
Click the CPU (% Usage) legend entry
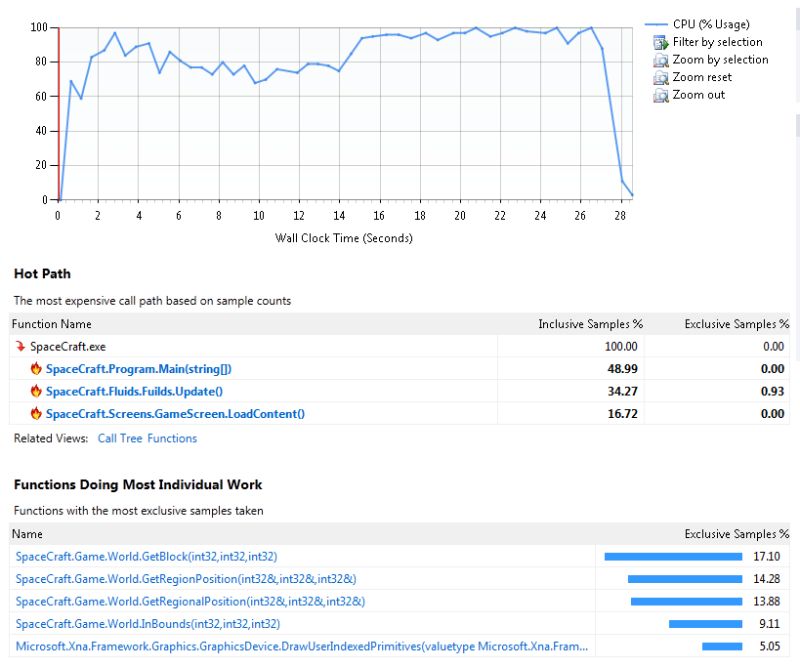coord(697,24)
